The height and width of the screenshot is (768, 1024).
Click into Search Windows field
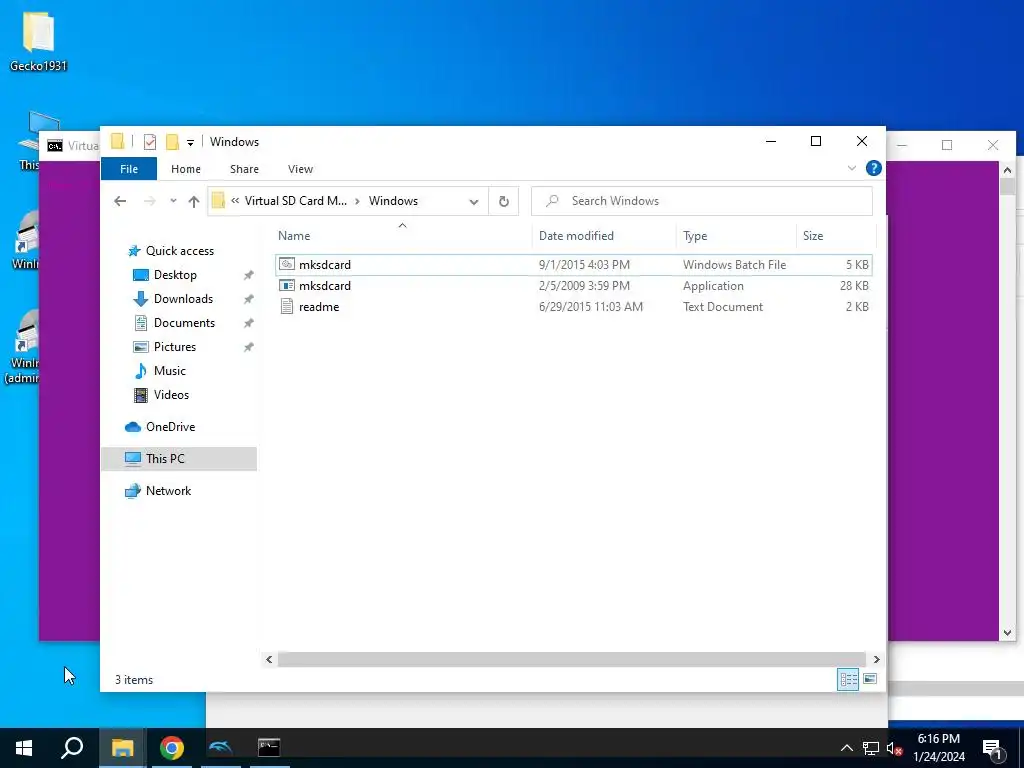701,201
